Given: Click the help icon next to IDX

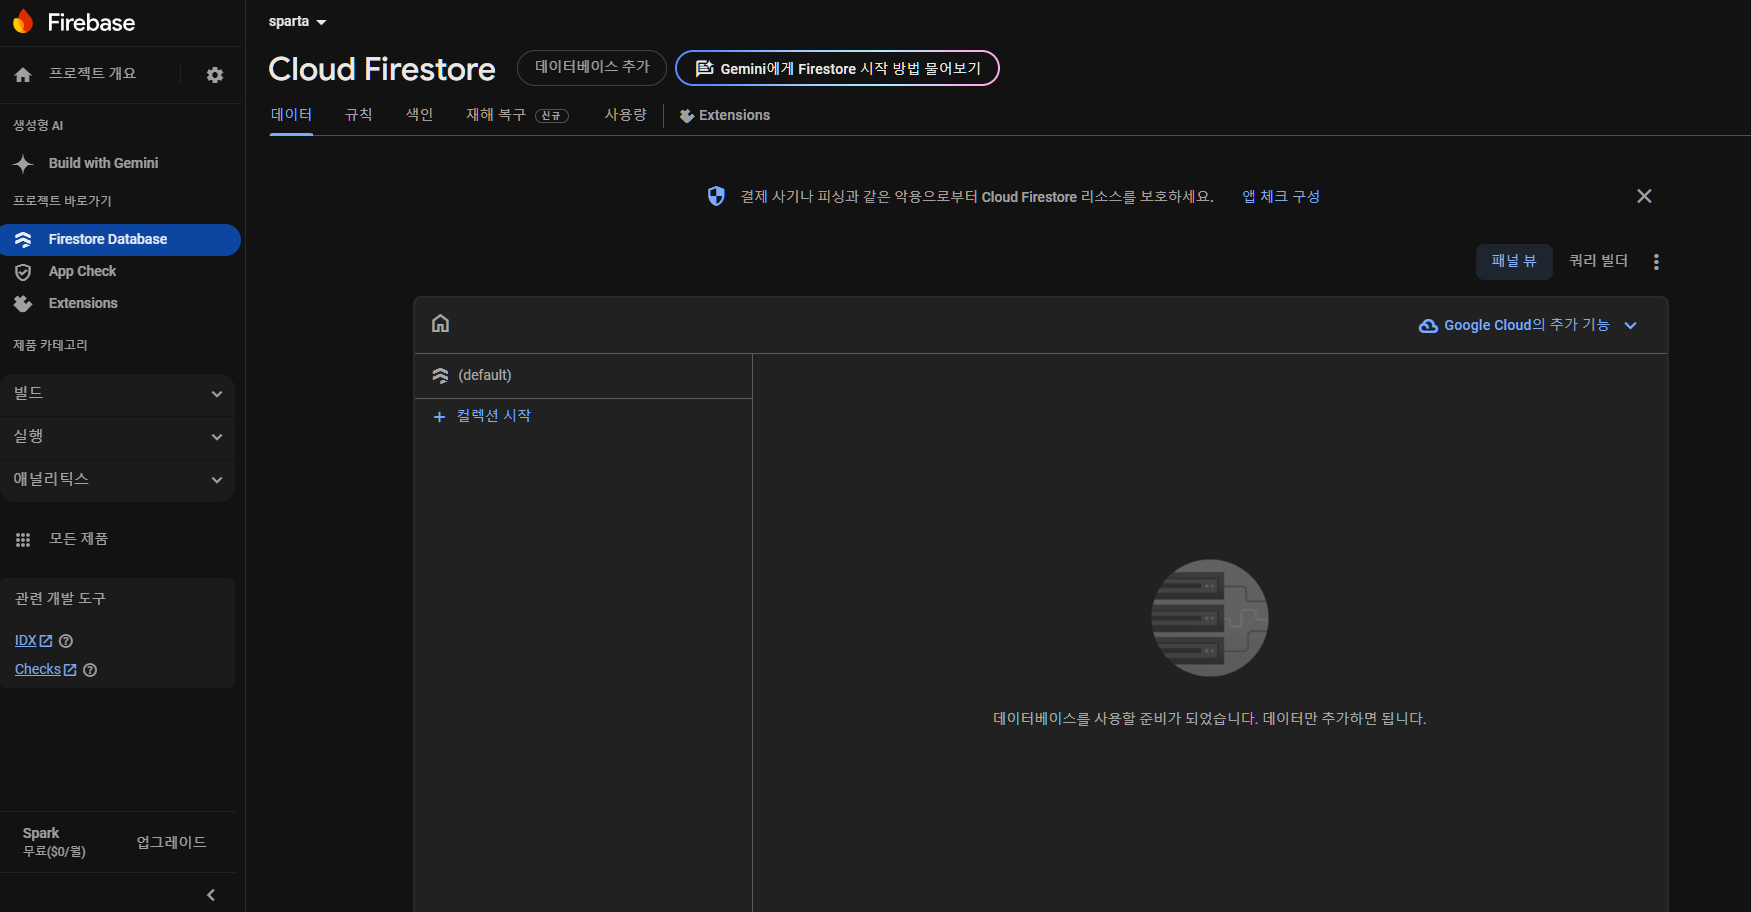Looking at the screenshot, I should [66, 641].
